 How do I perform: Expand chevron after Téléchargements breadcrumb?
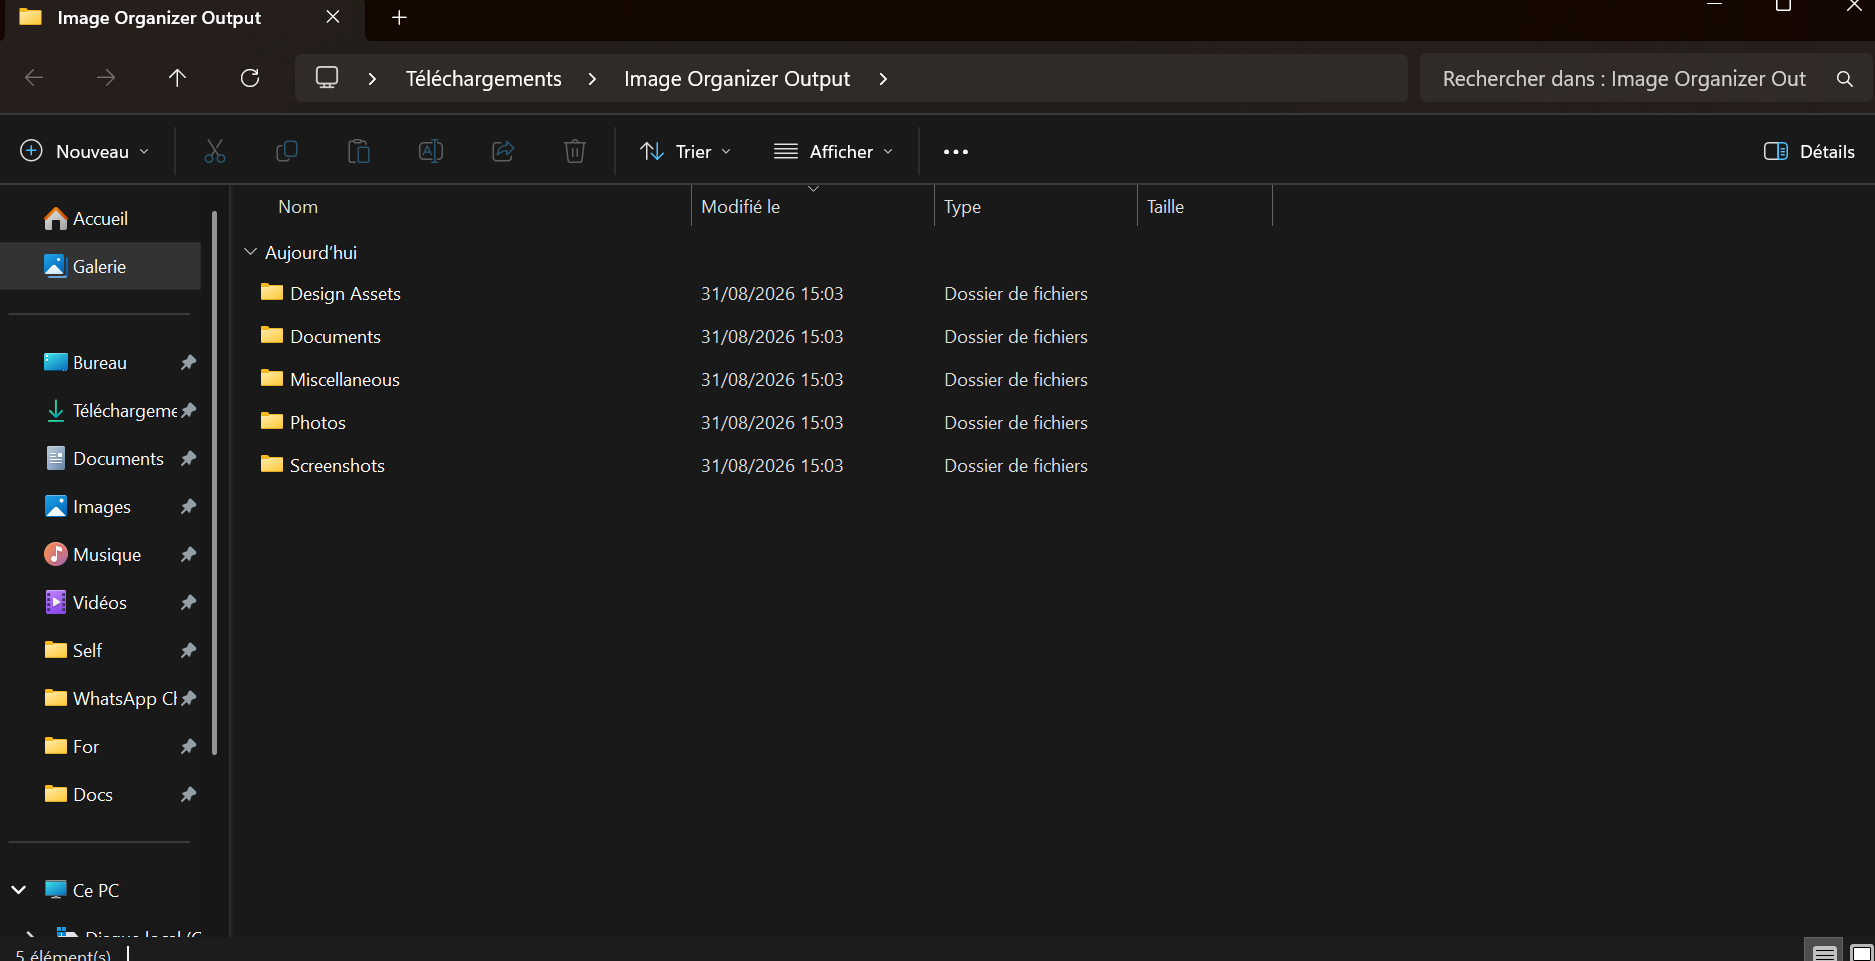[x=593, y=79]
